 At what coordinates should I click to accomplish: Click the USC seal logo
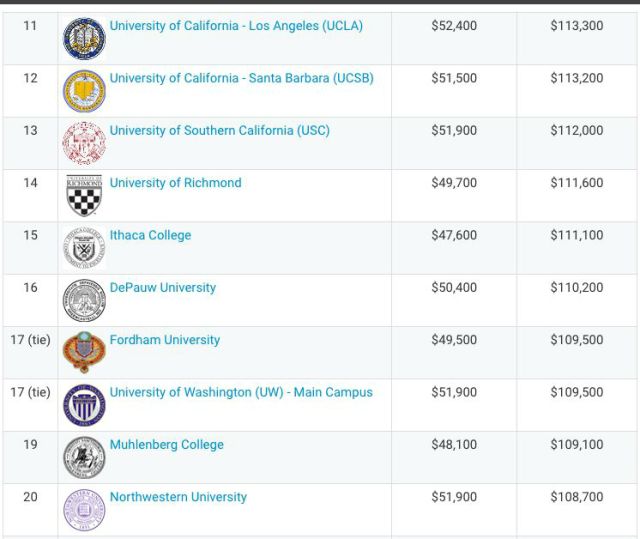[x=84, y=143]
